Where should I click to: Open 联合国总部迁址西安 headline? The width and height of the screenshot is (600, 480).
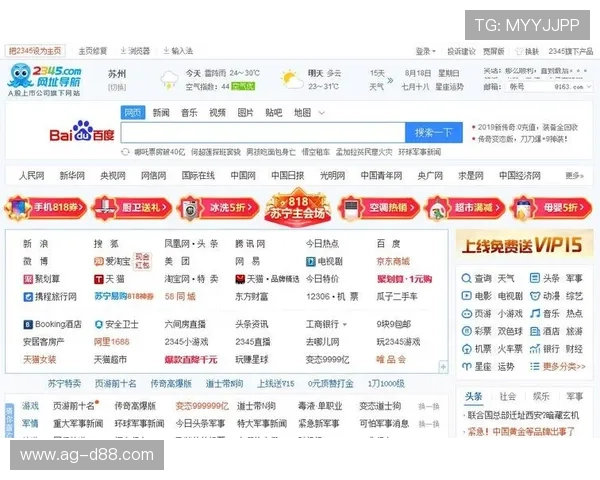tap(523, 415)
